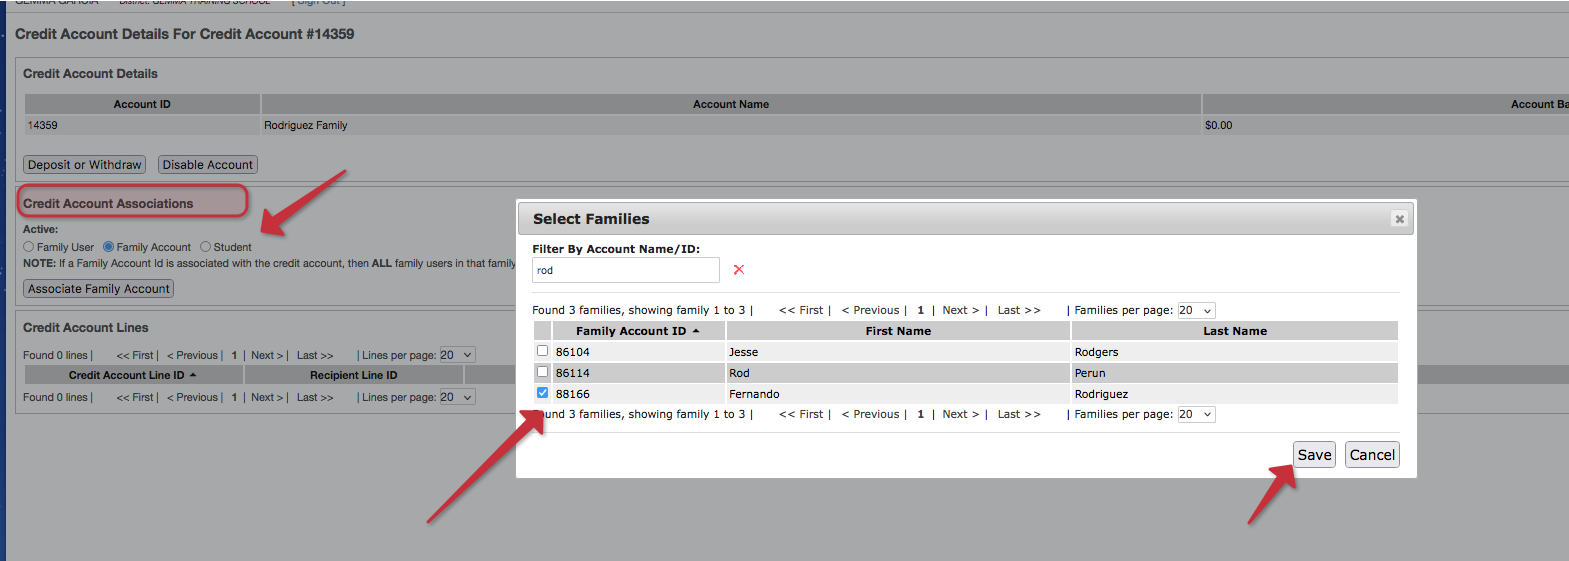Image resolution: width=1569 pixels, height=561 pixels.
Task: Cancel the Select Families dialog
Action: tap(1372, 455)
